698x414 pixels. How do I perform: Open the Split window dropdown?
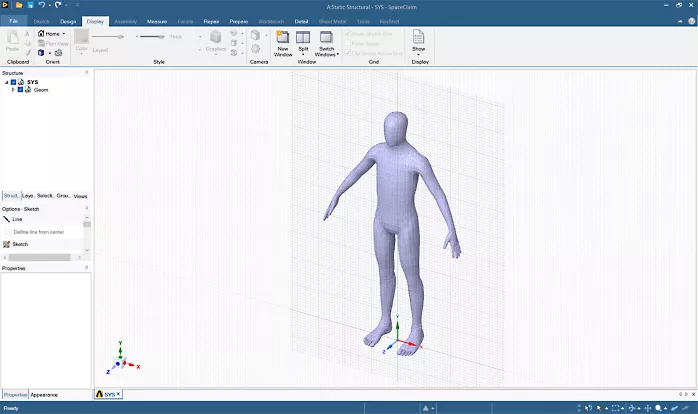click(303, 50)
